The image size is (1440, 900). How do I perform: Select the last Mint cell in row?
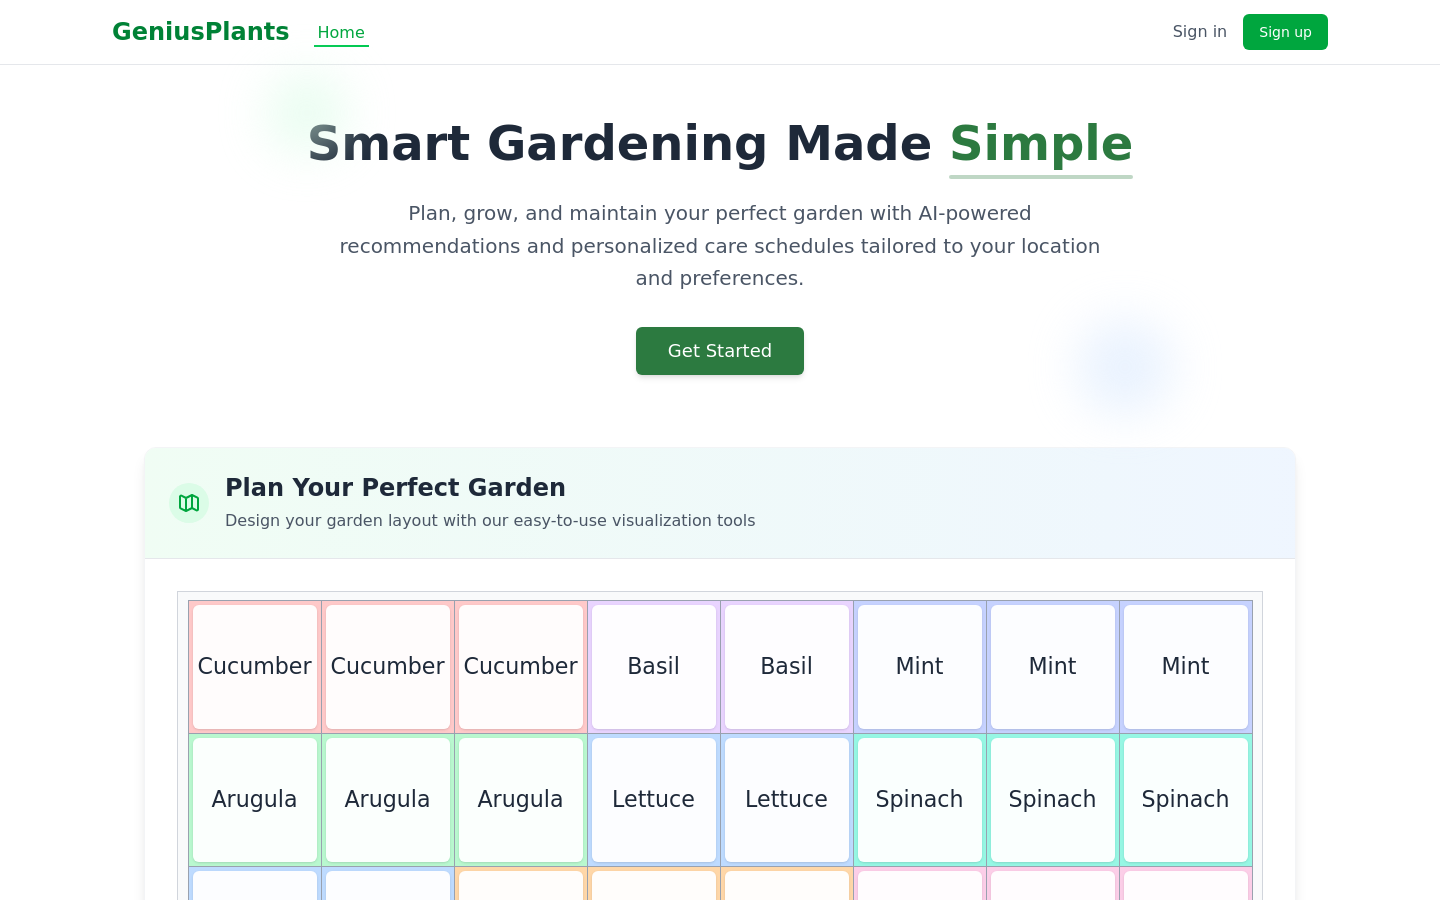tap(1186, 667)
